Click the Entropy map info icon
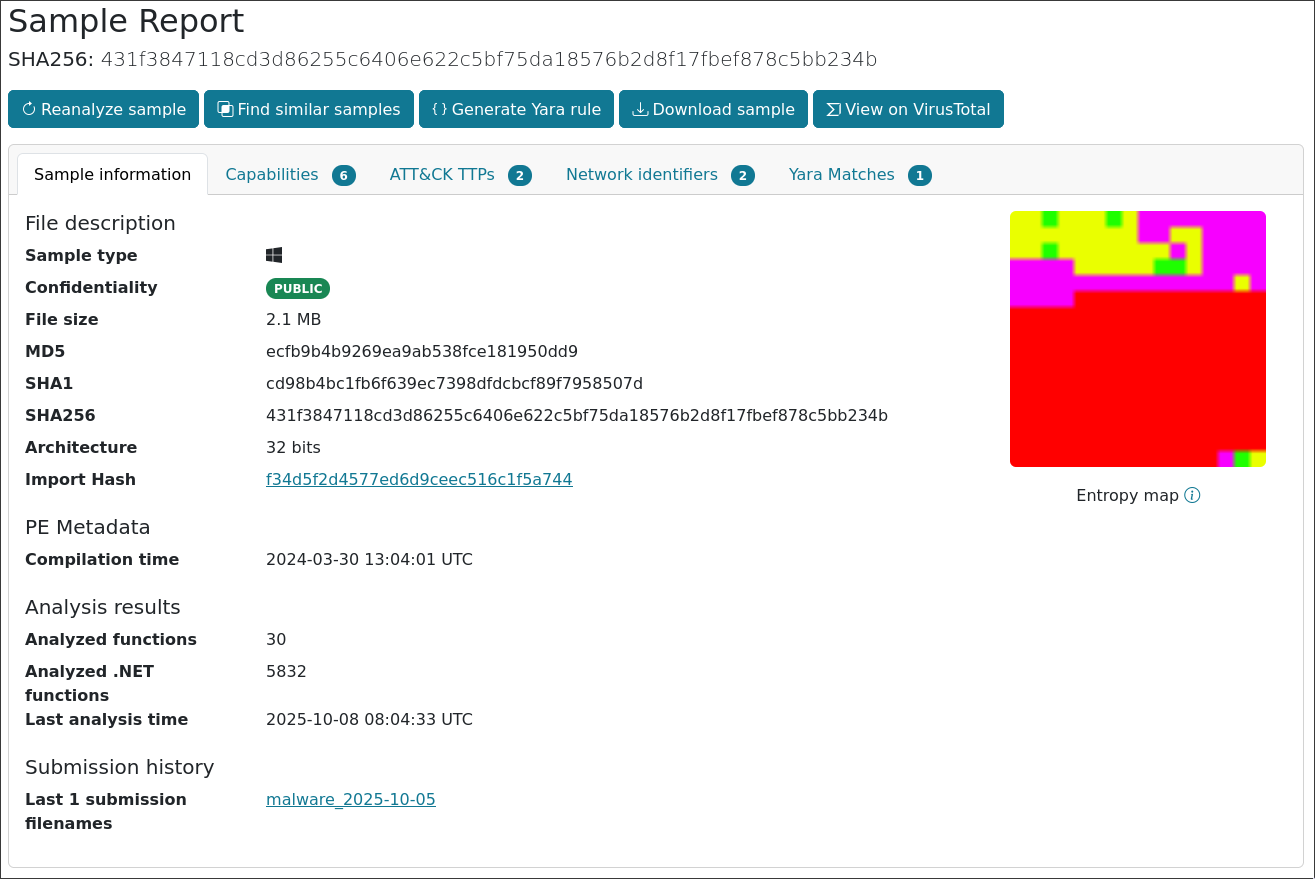 click(x=1192, y=495)
